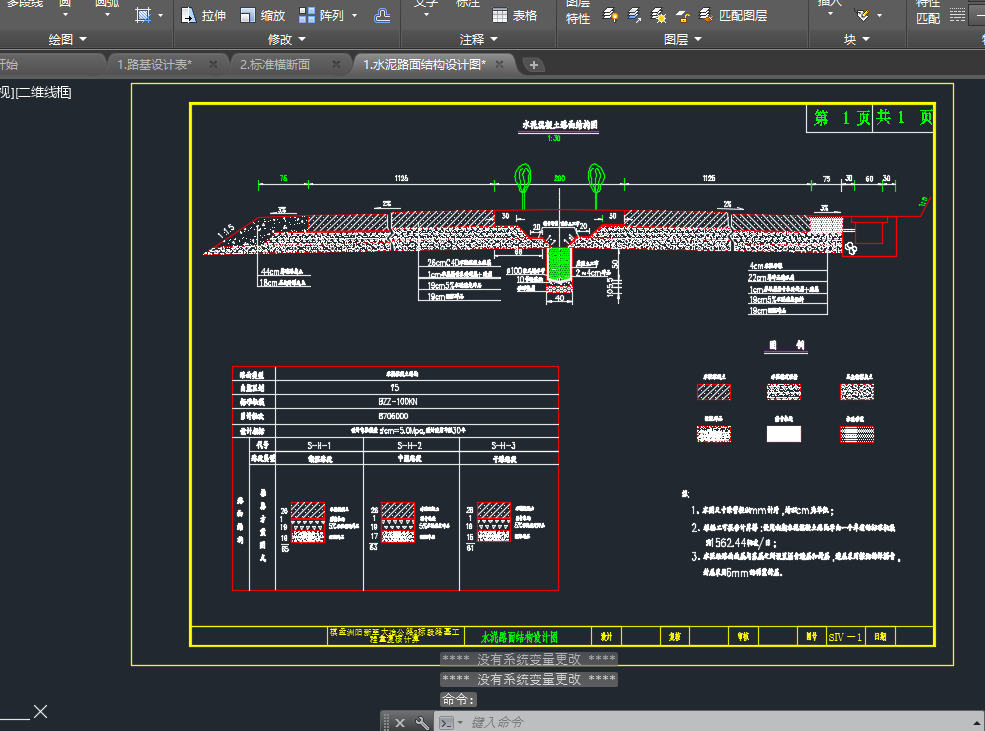
Task: Click the 缩放 (Scale) label
Action: point(273,16)
